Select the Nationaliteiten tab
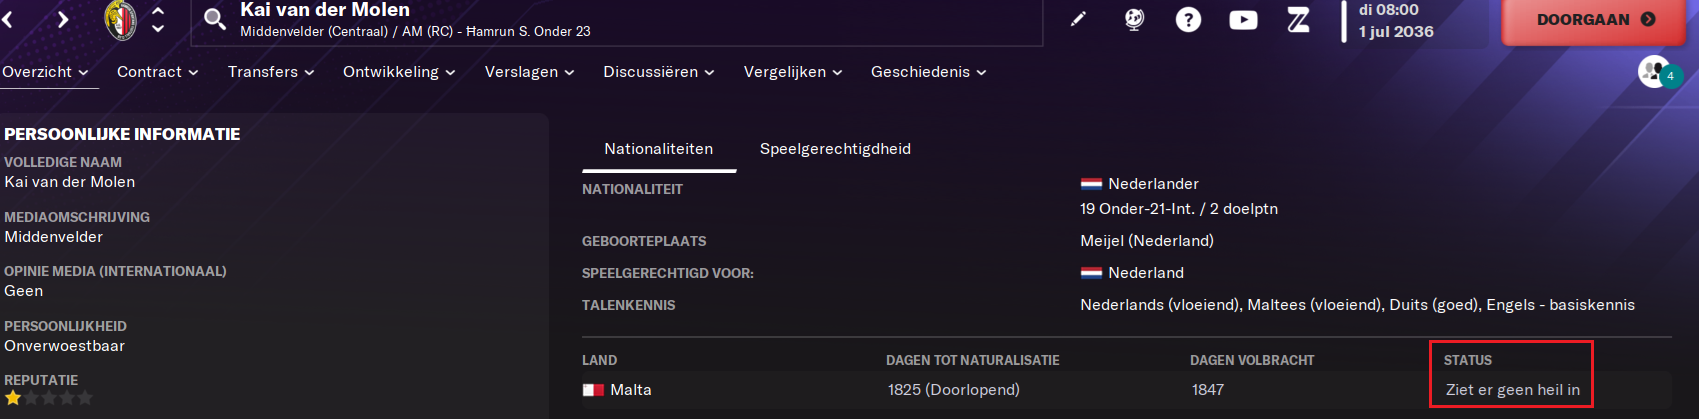This screenshot has height=419, width=1699. (x=659, y=149)
